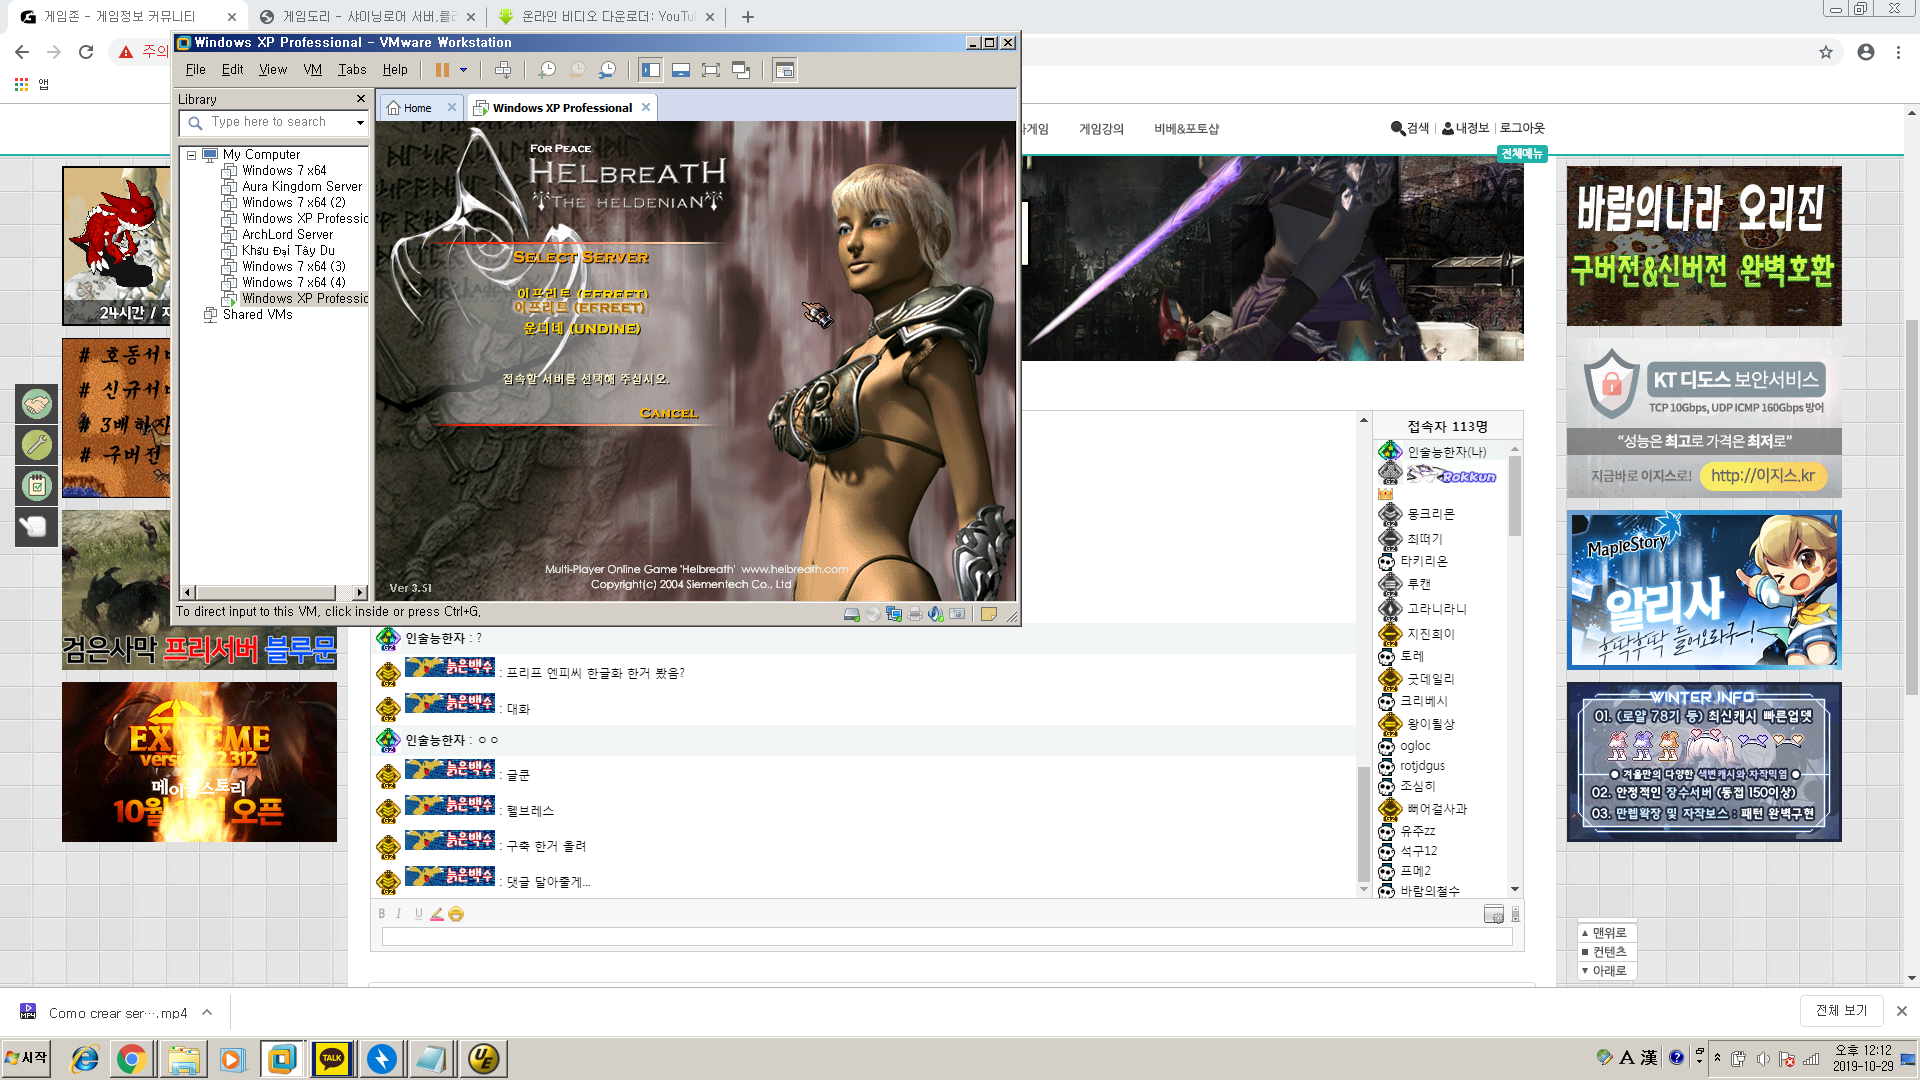Enter full screen mode icon
This screenshot has width=1920, height=1080.
711,70
